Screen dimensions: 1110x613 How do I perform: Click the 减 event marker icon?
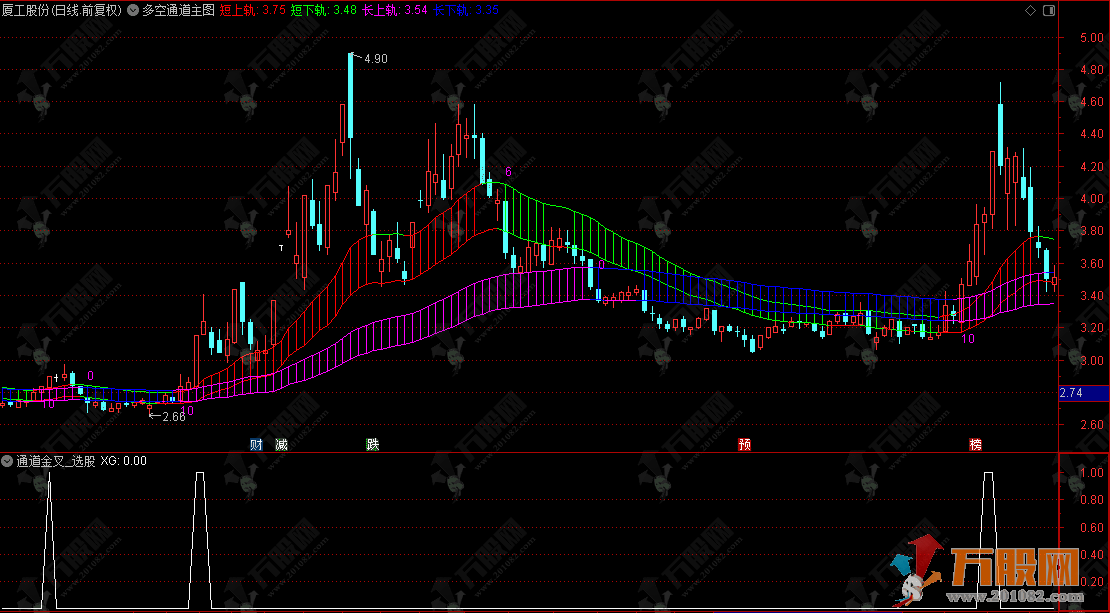click(281, 444)
